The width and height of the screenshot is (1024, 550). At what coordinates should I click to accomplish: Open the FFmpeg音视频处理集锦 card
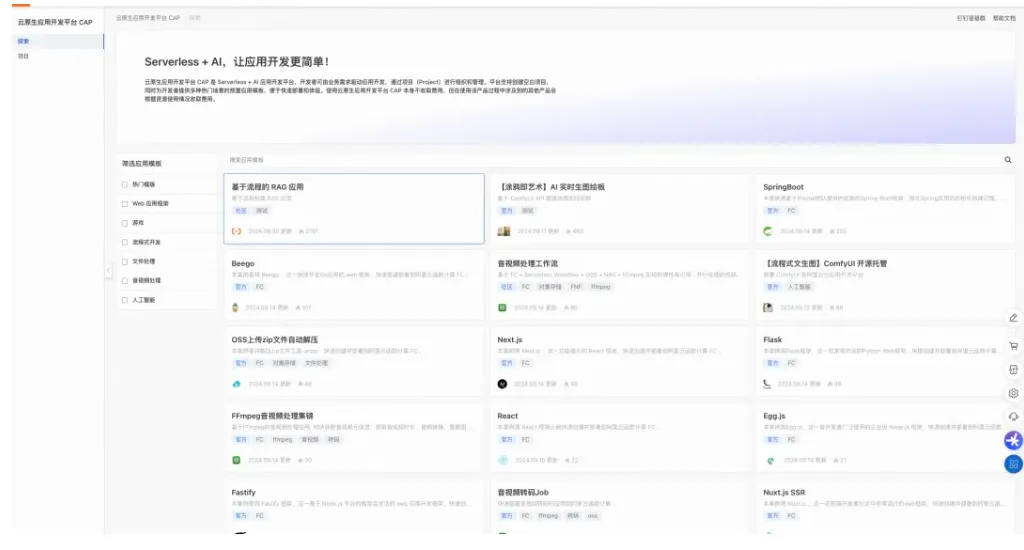tap(354, 438)
